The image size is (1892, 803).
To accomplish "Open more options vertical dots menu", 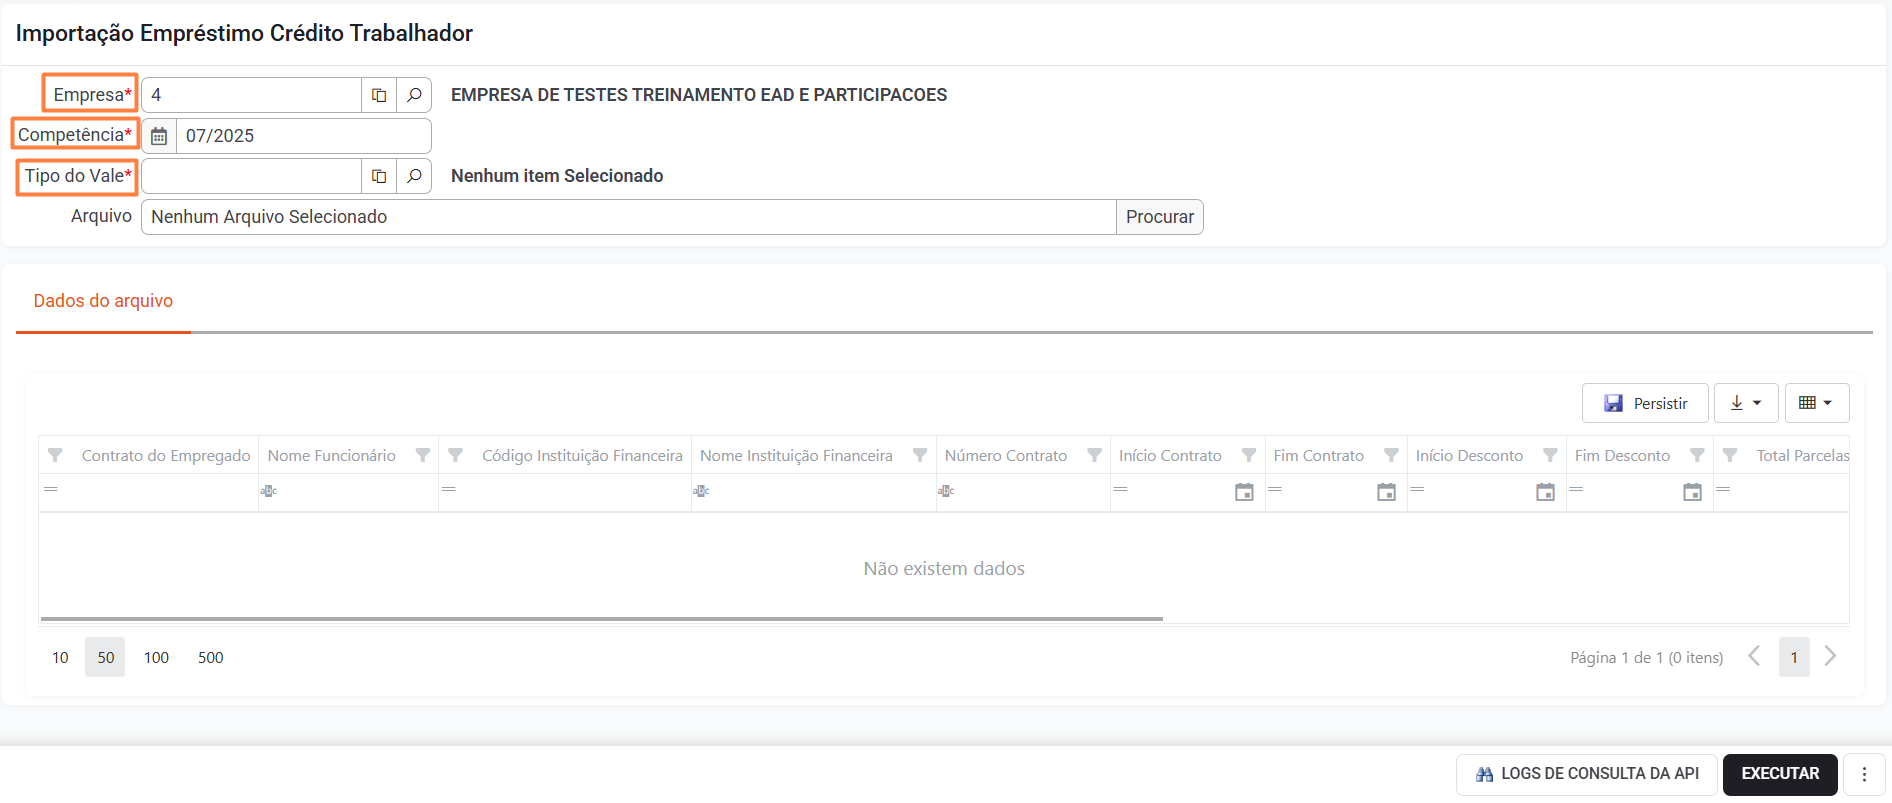I will 1864,774.
